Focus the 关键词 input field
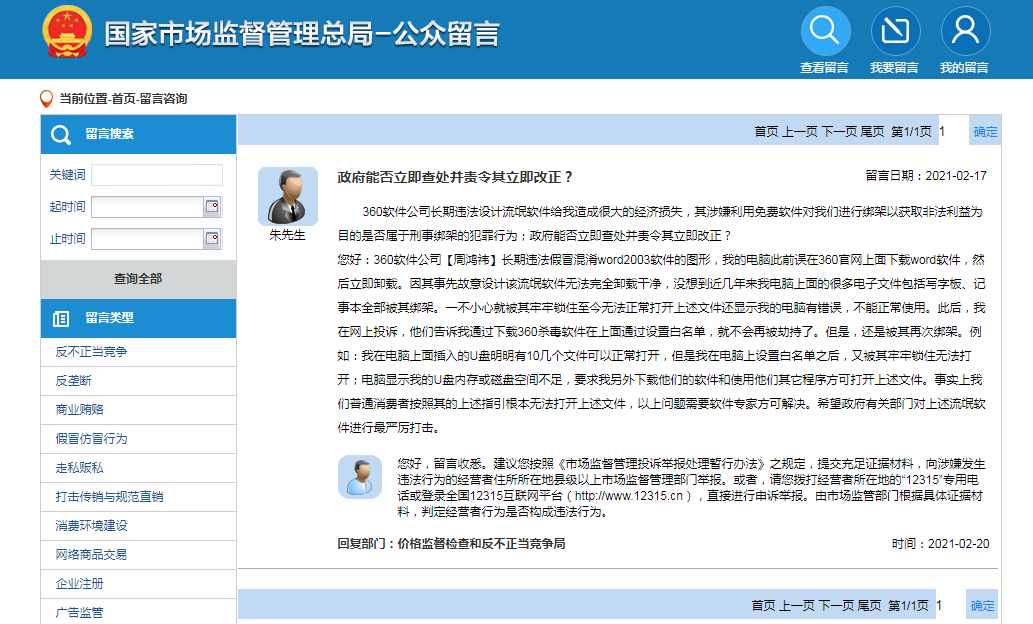The image size is (1033, 624). click(157, 175)
